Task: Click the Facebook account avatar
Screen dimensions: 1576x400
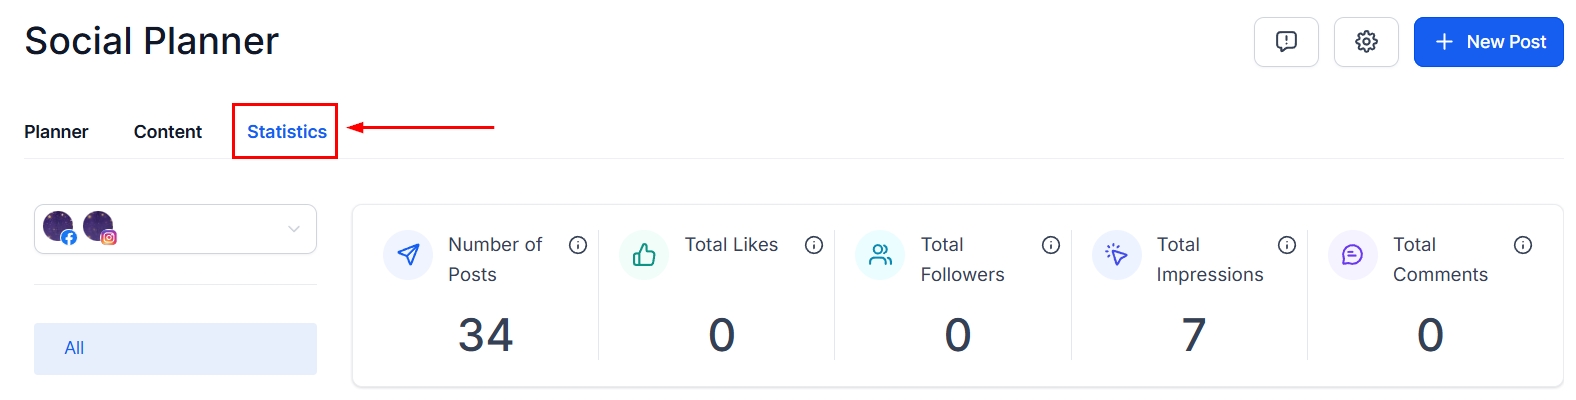Action: click(59, 227)
